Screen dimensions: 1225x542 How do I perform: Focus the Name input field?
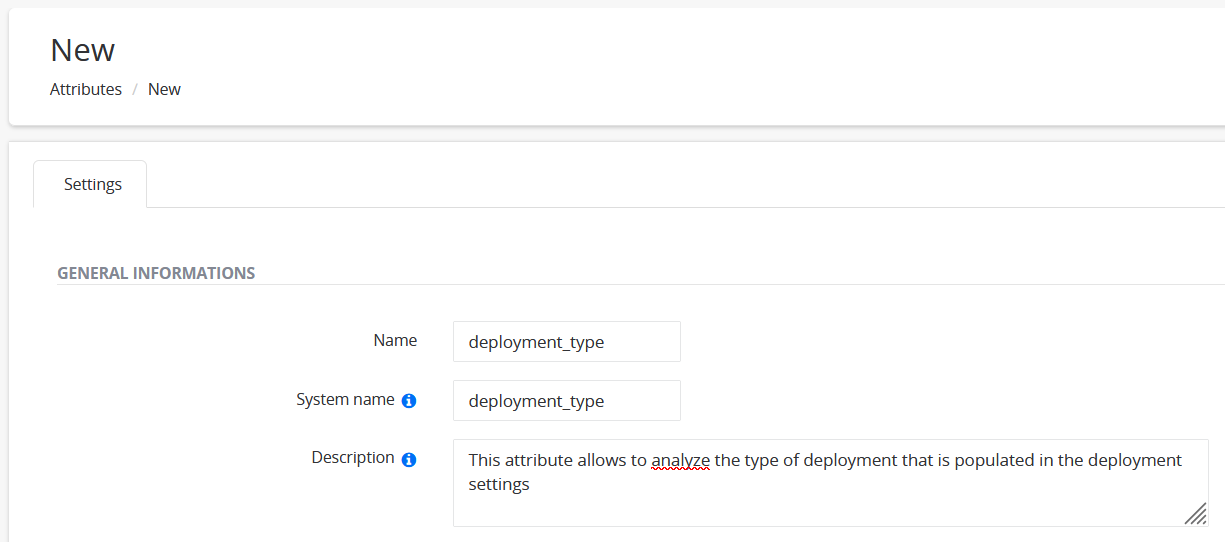567,342
